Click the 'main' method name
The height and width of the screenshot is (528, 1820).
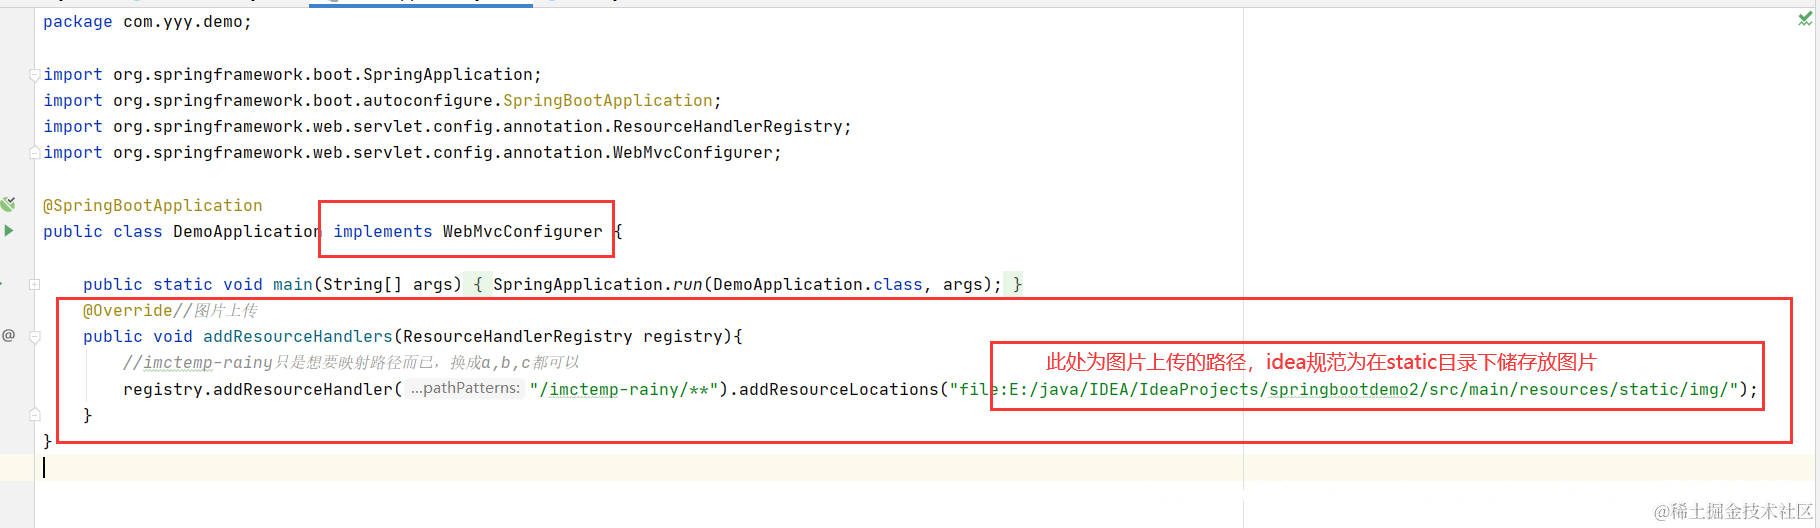[293, 284]
